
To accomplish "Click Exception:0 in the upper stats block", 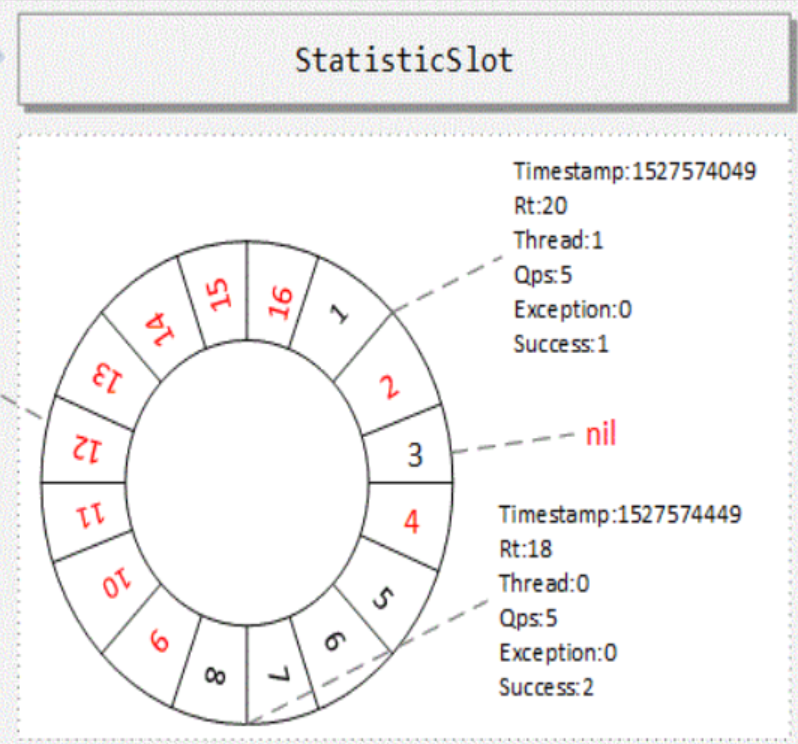I will click(573, 309).
